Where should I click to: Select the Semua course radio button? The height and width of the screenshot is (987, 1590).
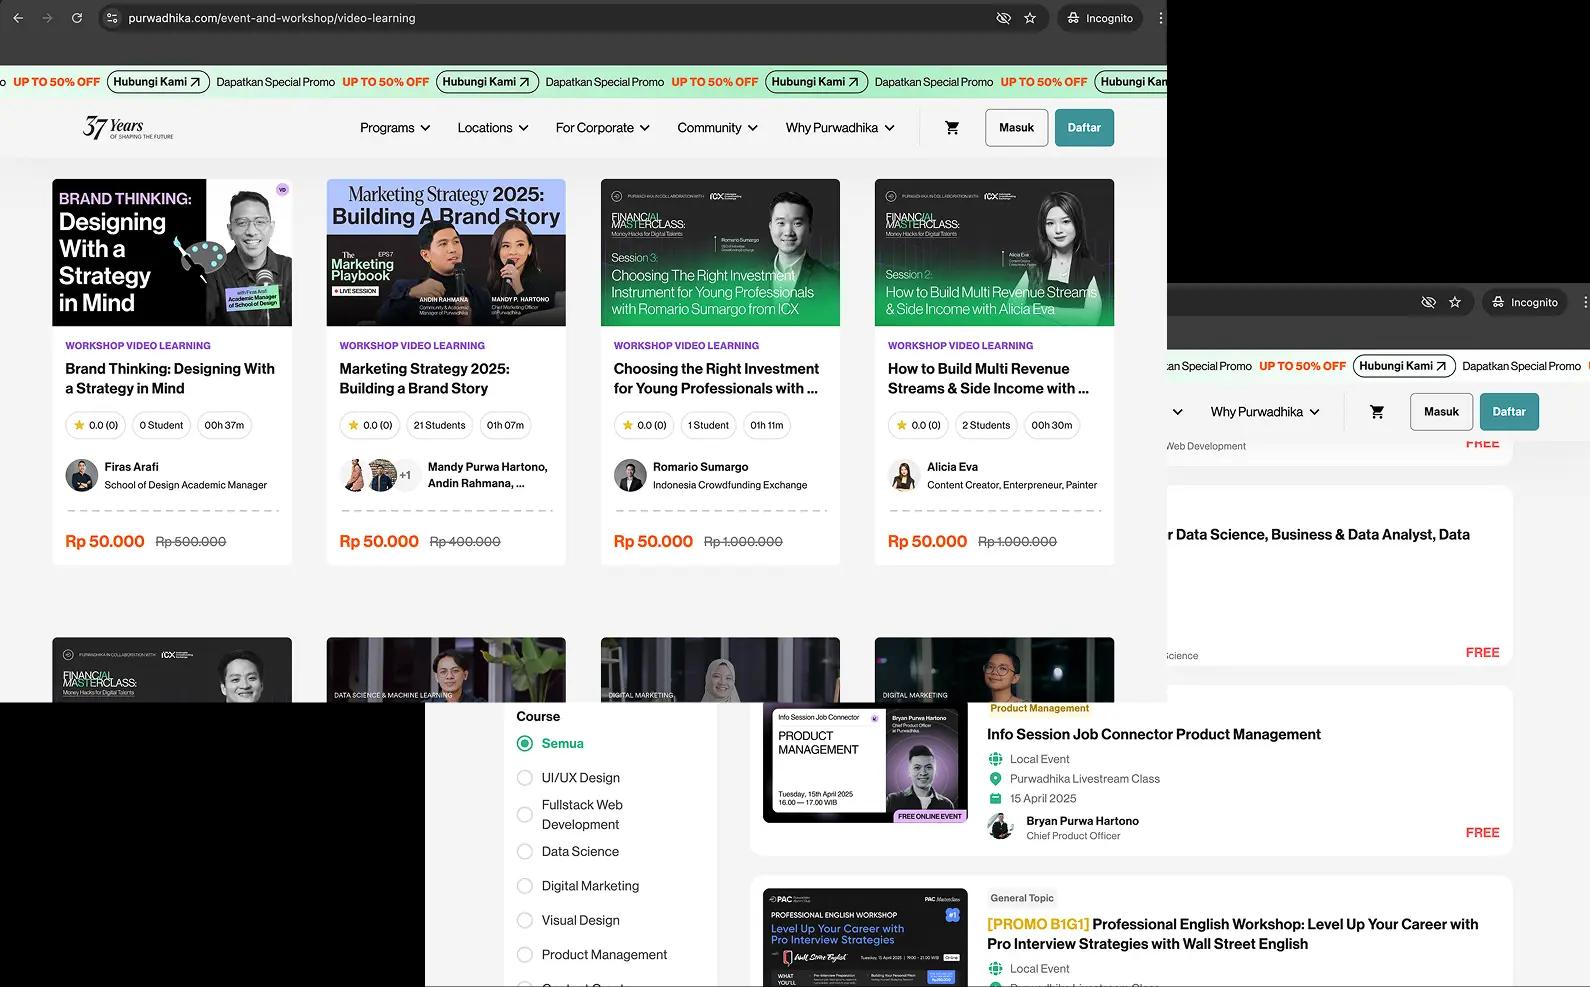click(x=525, y=743)
